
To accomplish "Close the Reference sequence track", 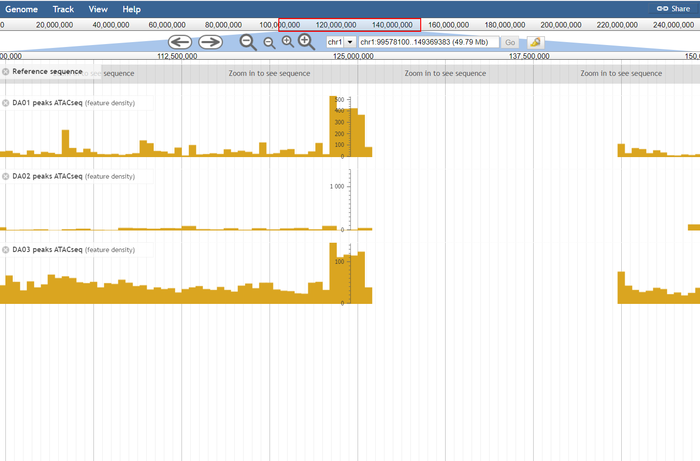I will (5, 72).
